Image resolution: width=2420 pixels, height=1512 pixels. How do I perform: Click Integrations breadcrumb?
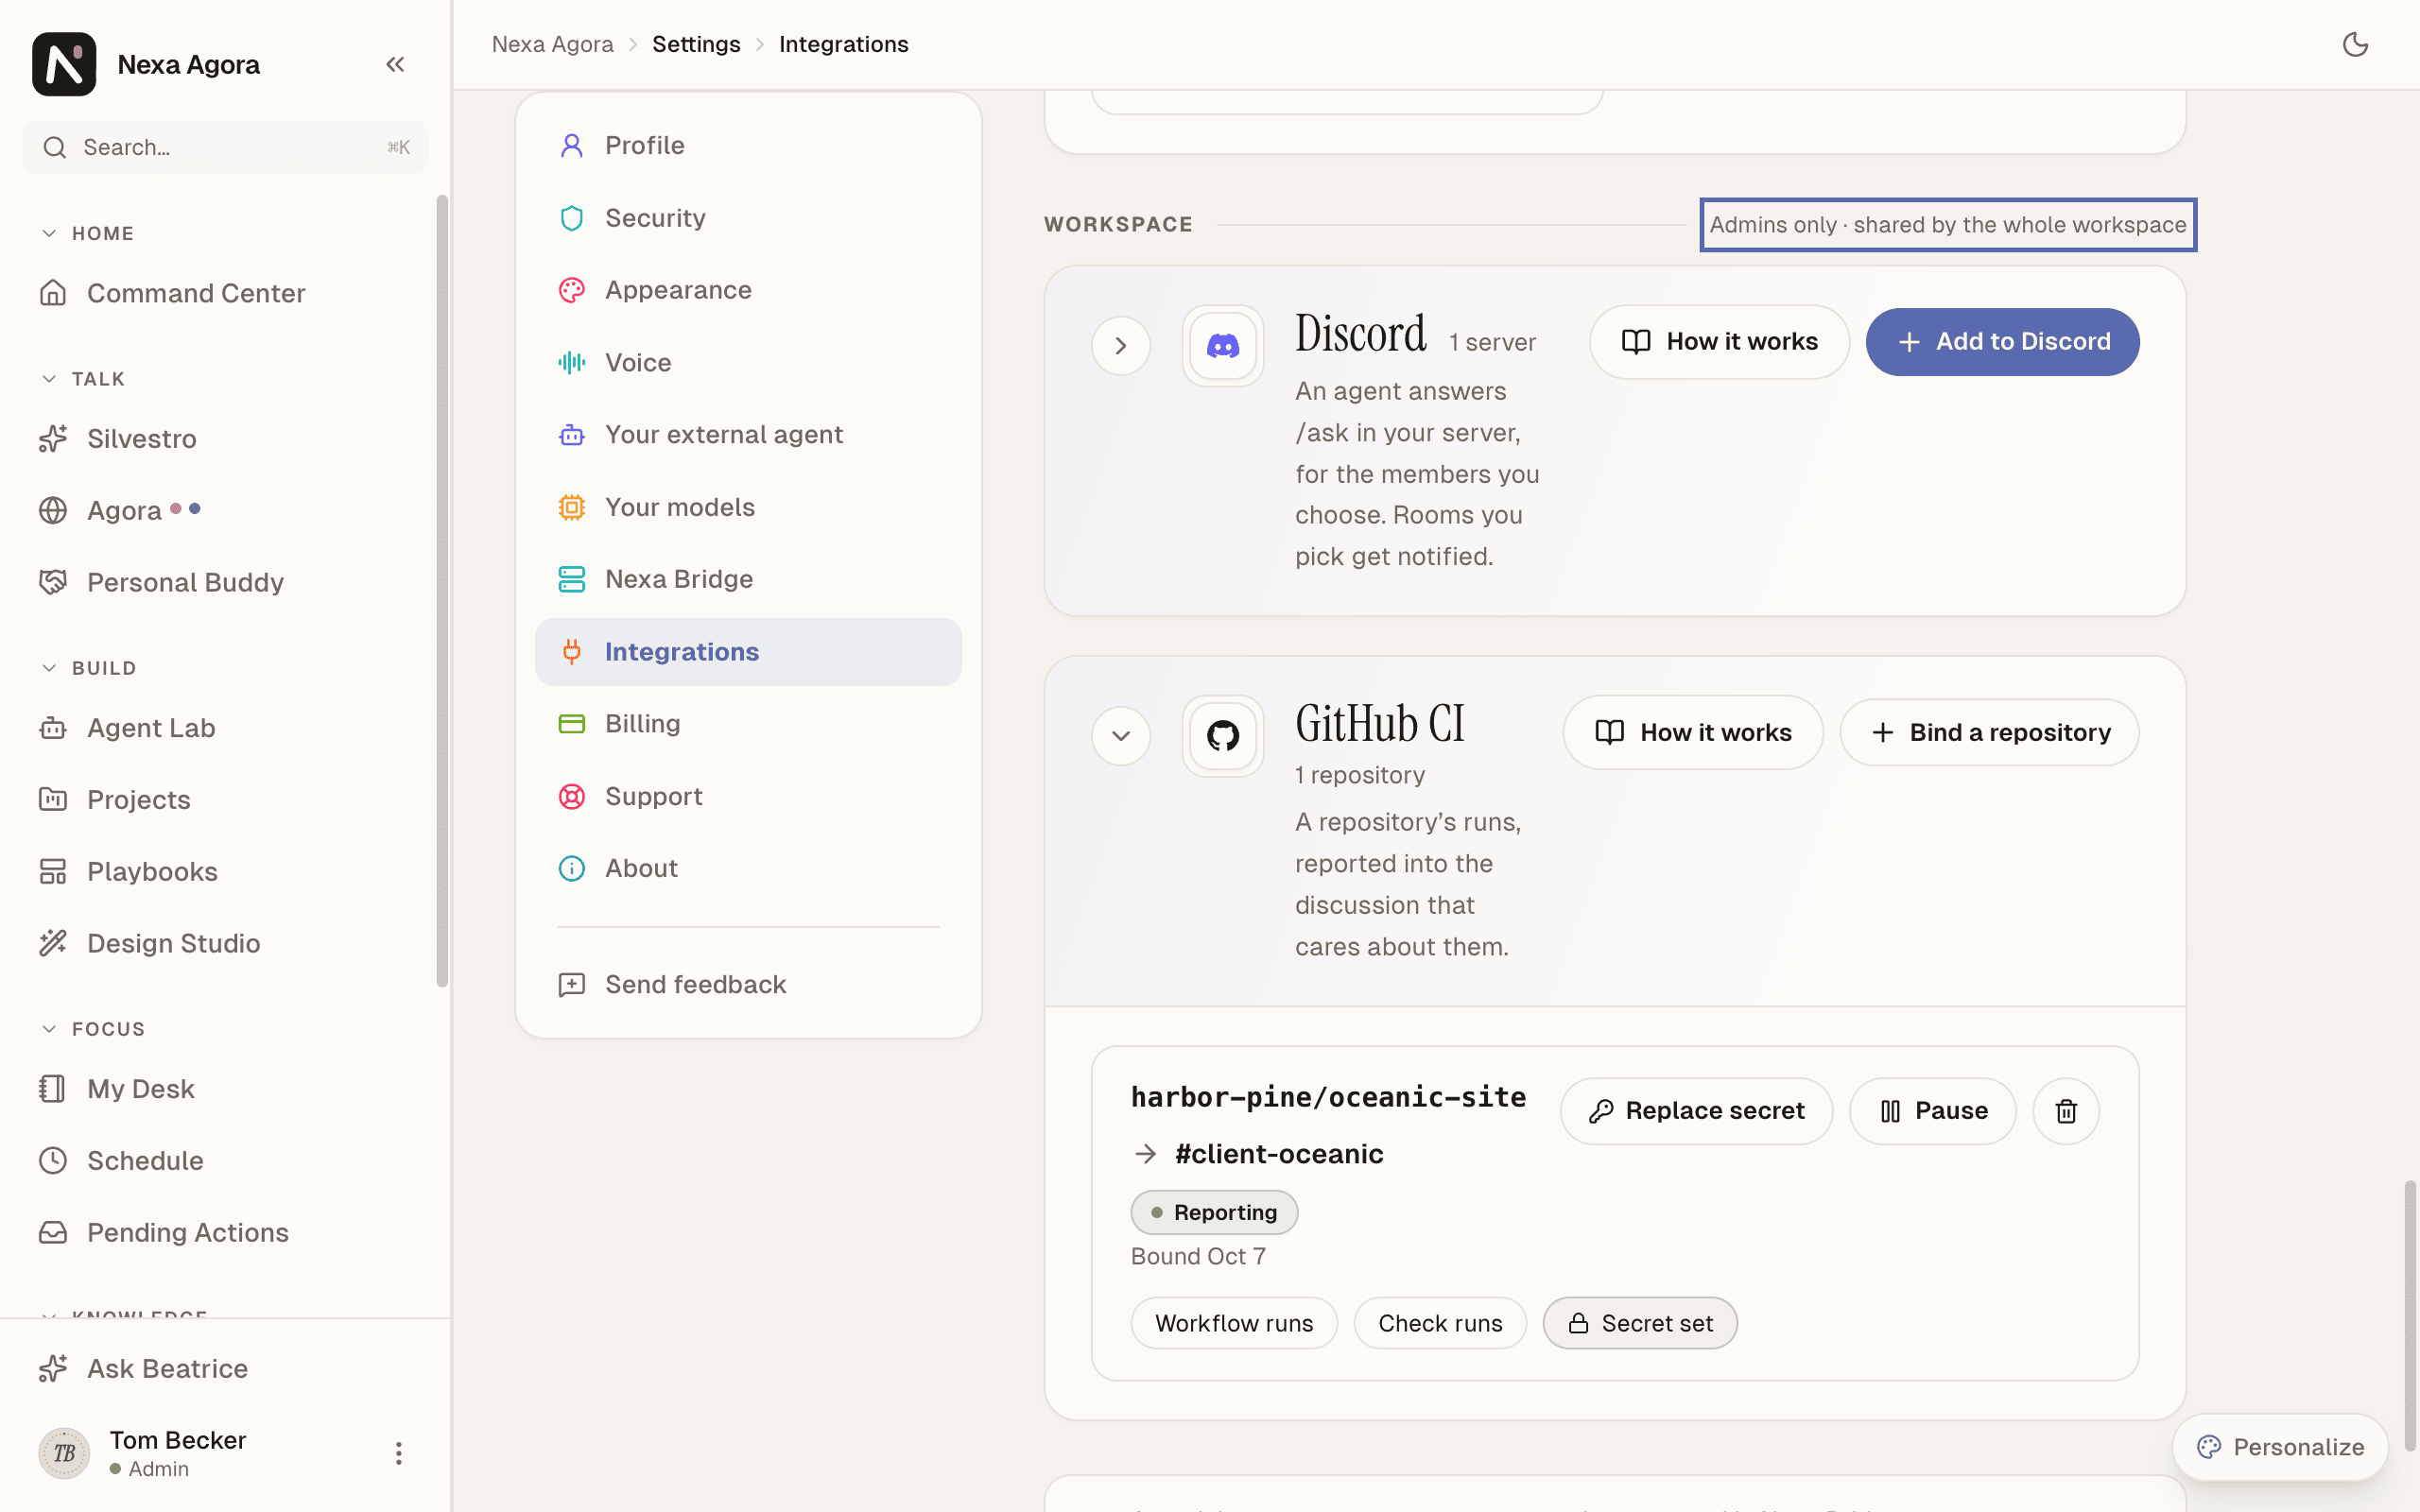point(843,44)
